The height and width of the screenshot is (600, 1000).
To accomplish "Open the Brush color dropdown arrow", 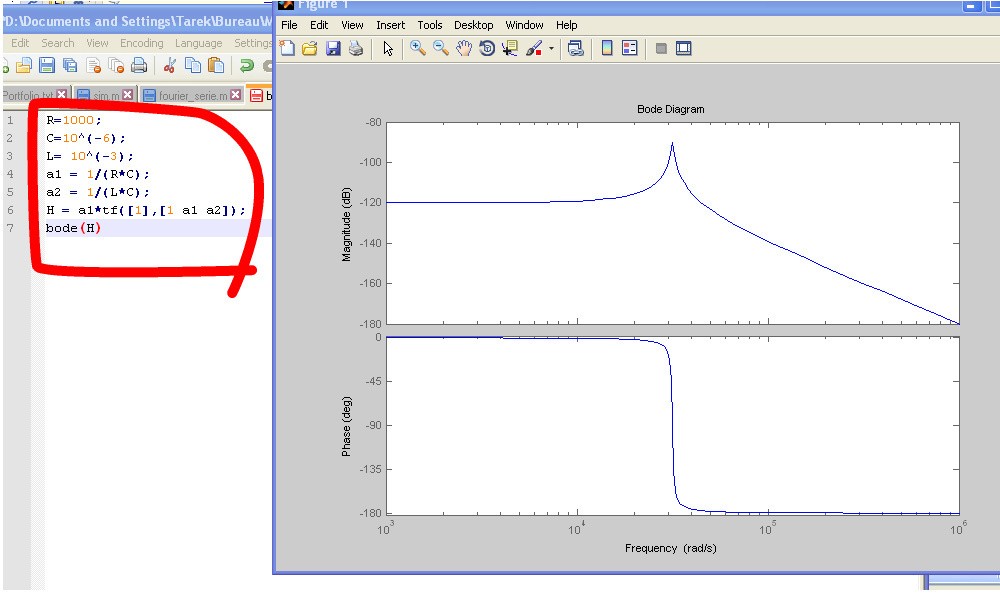I will click(x=551, y=48).
